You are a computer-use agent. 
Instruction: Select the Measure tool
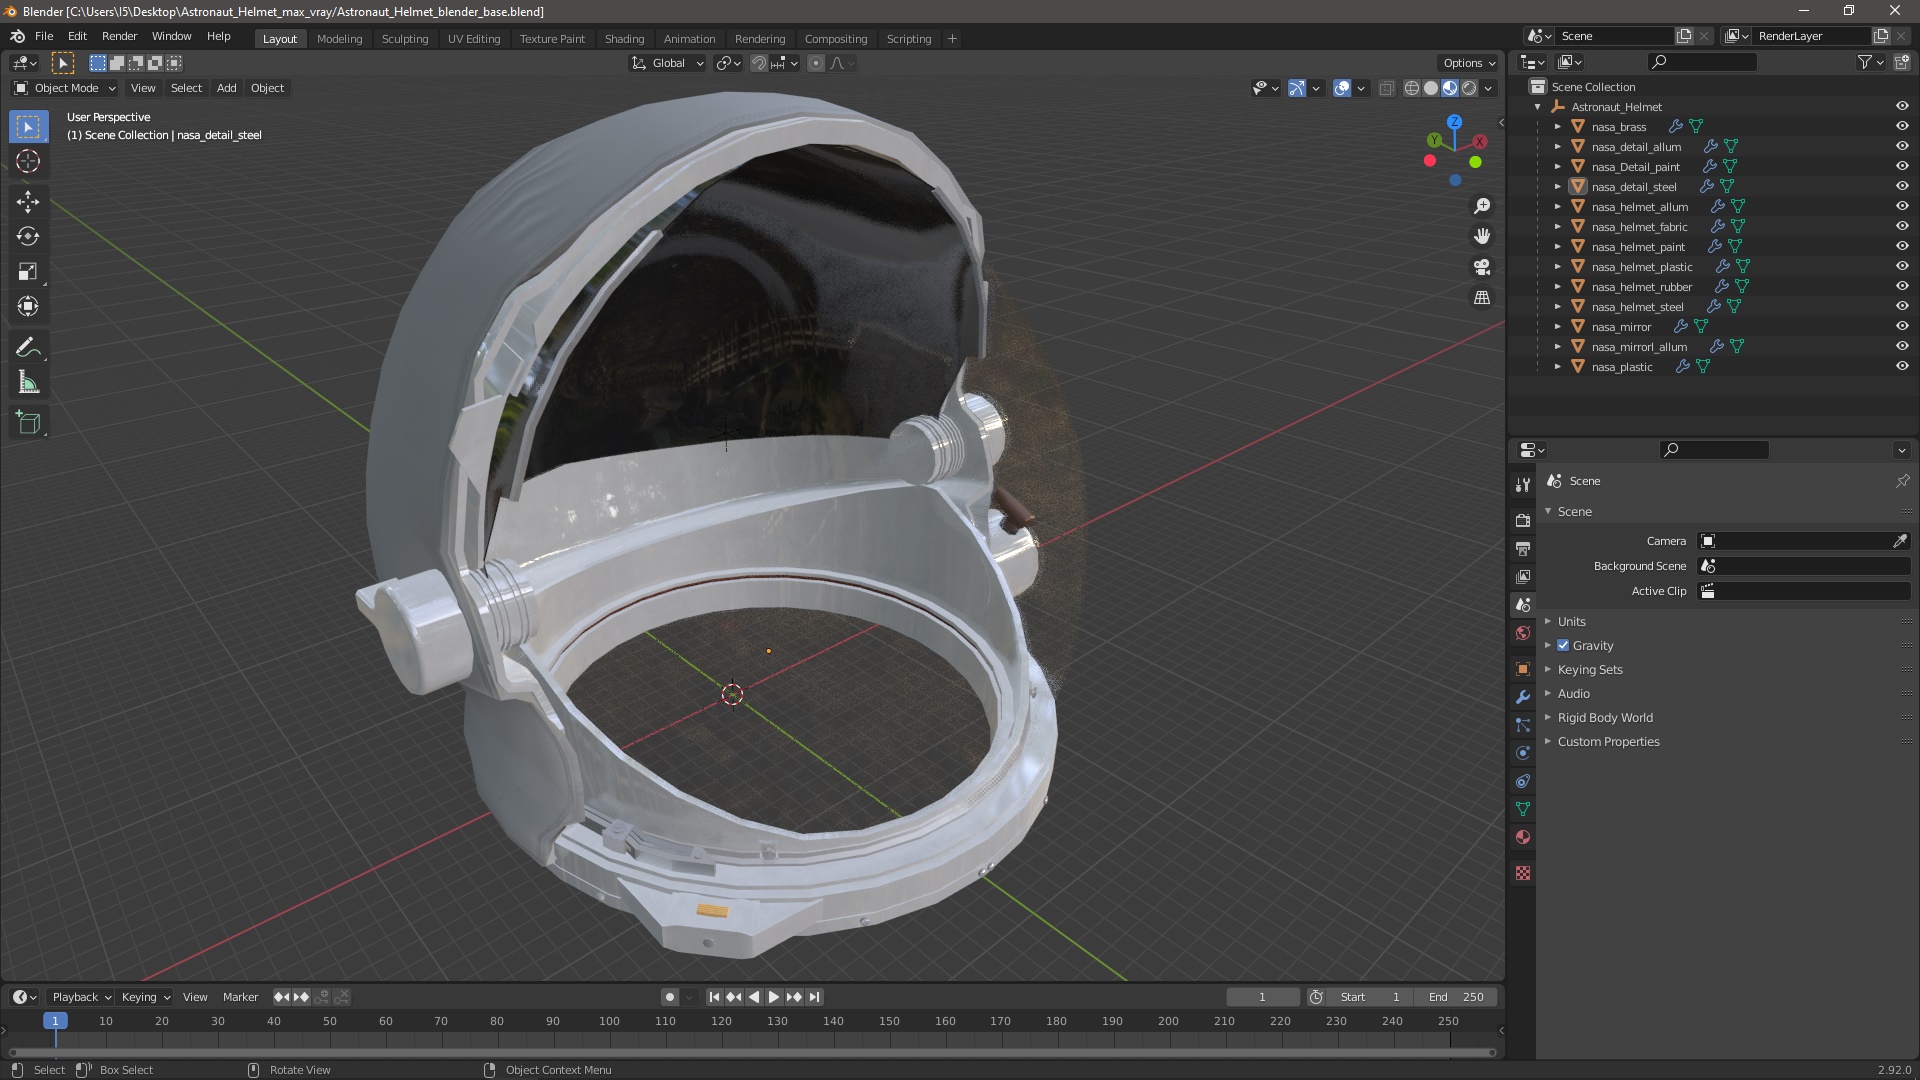[x=28, y=382]
